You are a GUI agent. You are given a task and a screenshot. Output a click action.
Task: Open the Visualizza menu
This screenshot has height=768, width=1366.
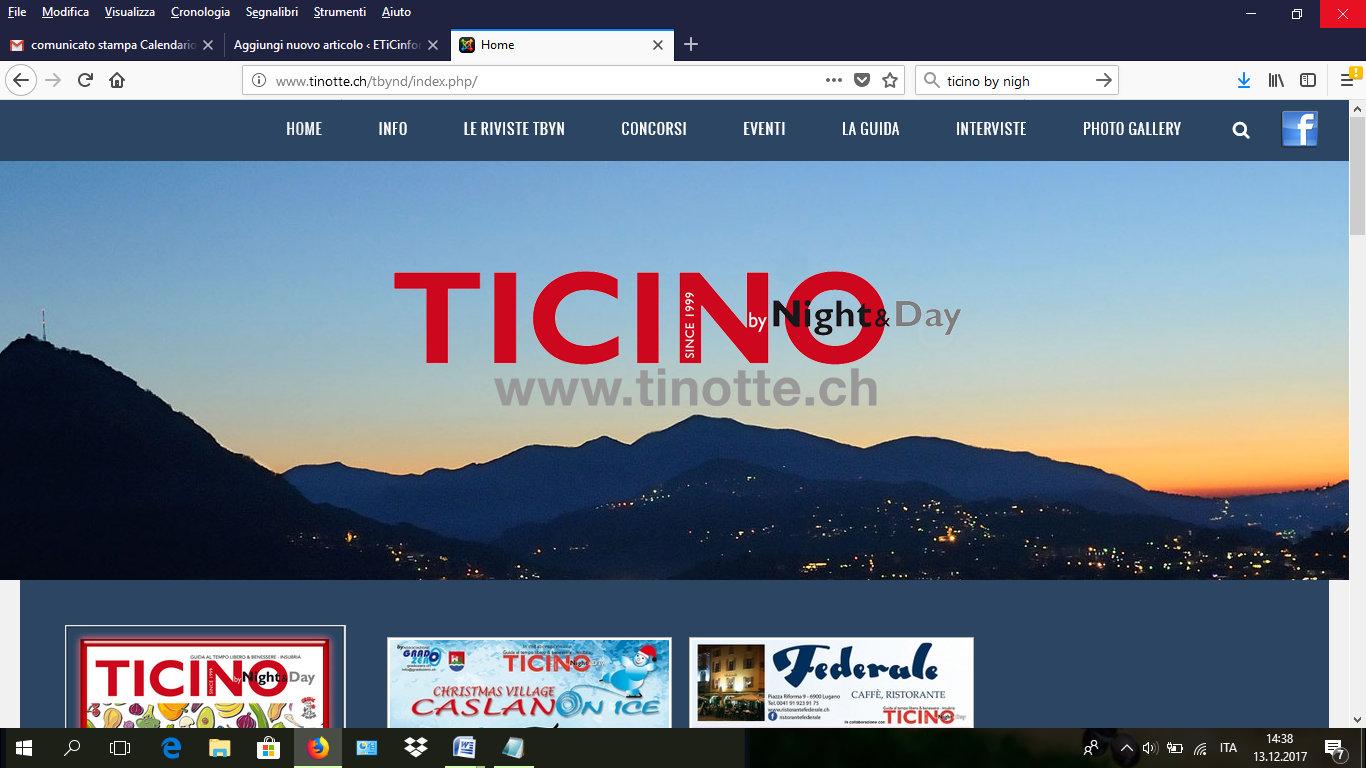[x=130, y=12]
